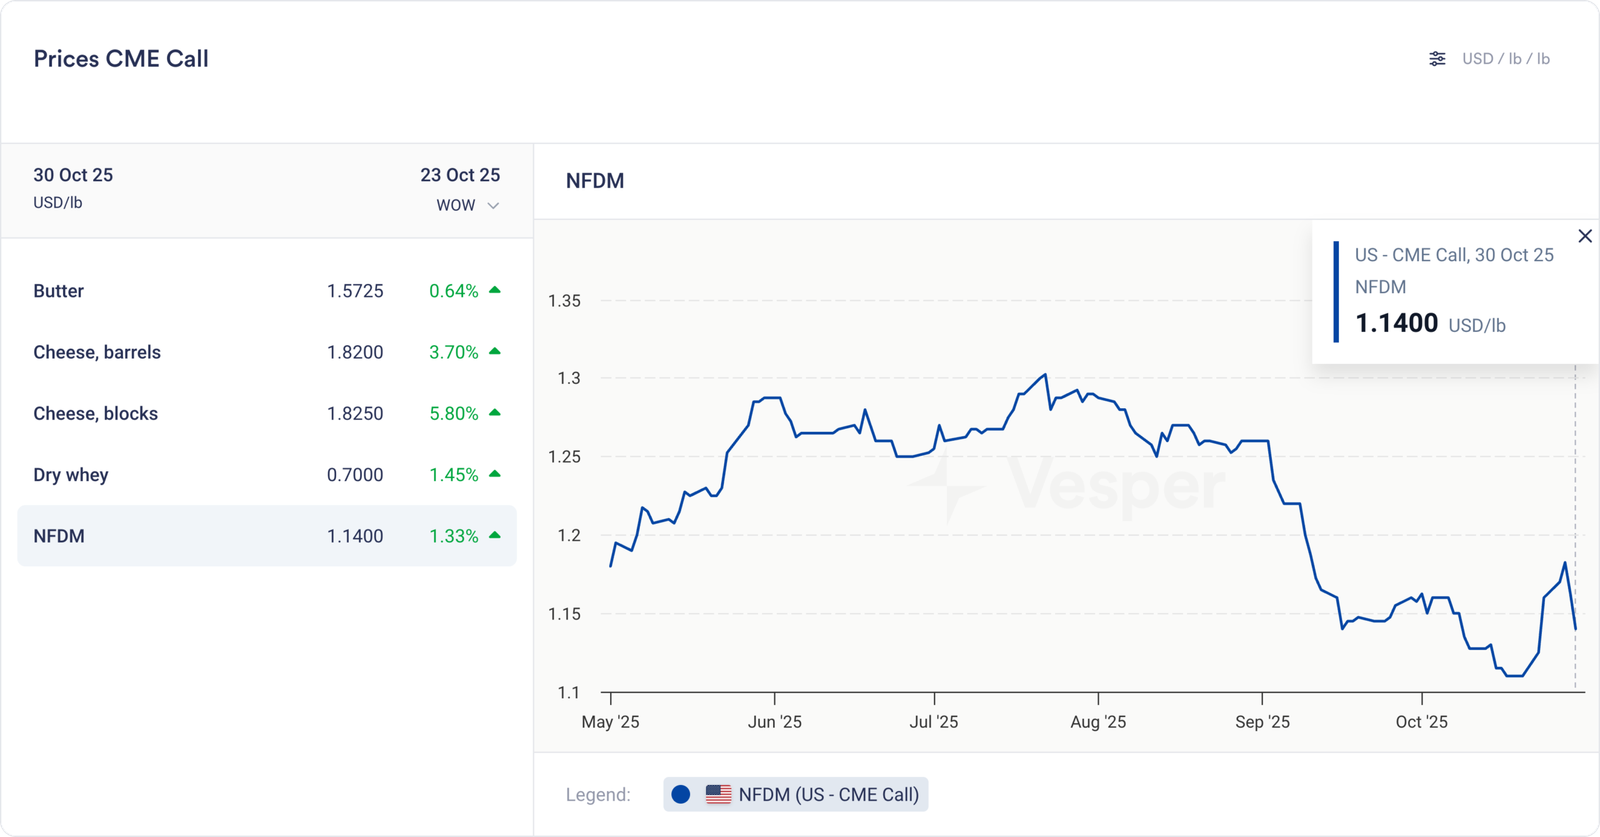The image size is (1600, 837).
Task: Open the units filter settings icon
Action: click(1437, 59)
